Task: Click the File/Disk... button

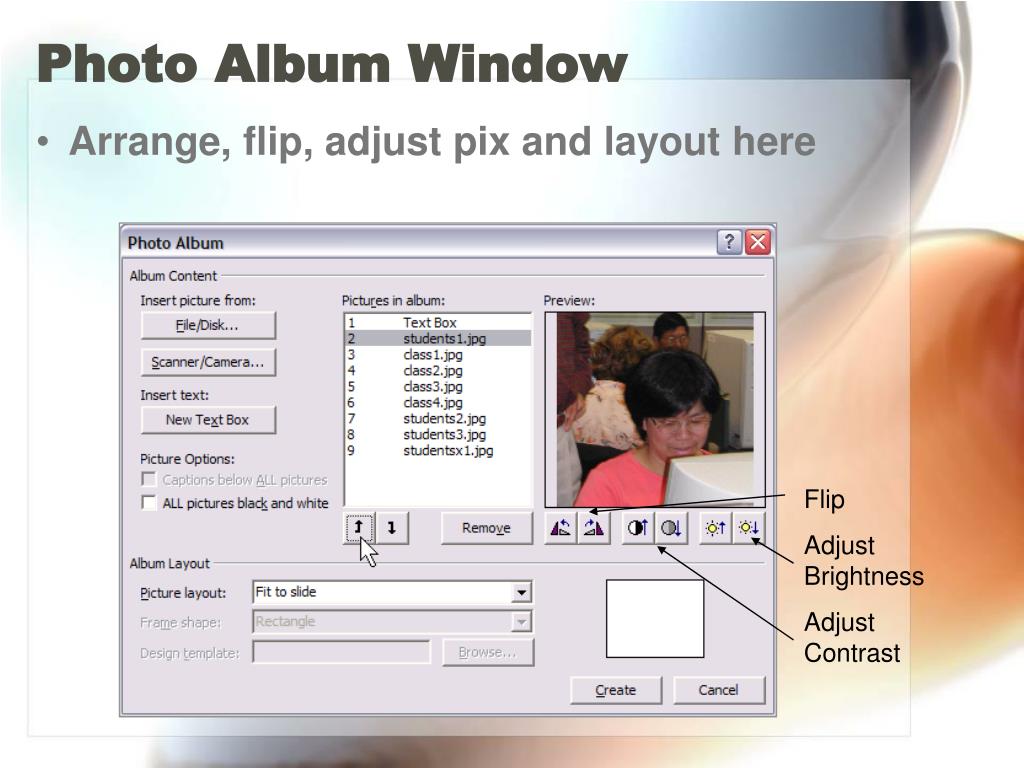Action: point(208,325)
